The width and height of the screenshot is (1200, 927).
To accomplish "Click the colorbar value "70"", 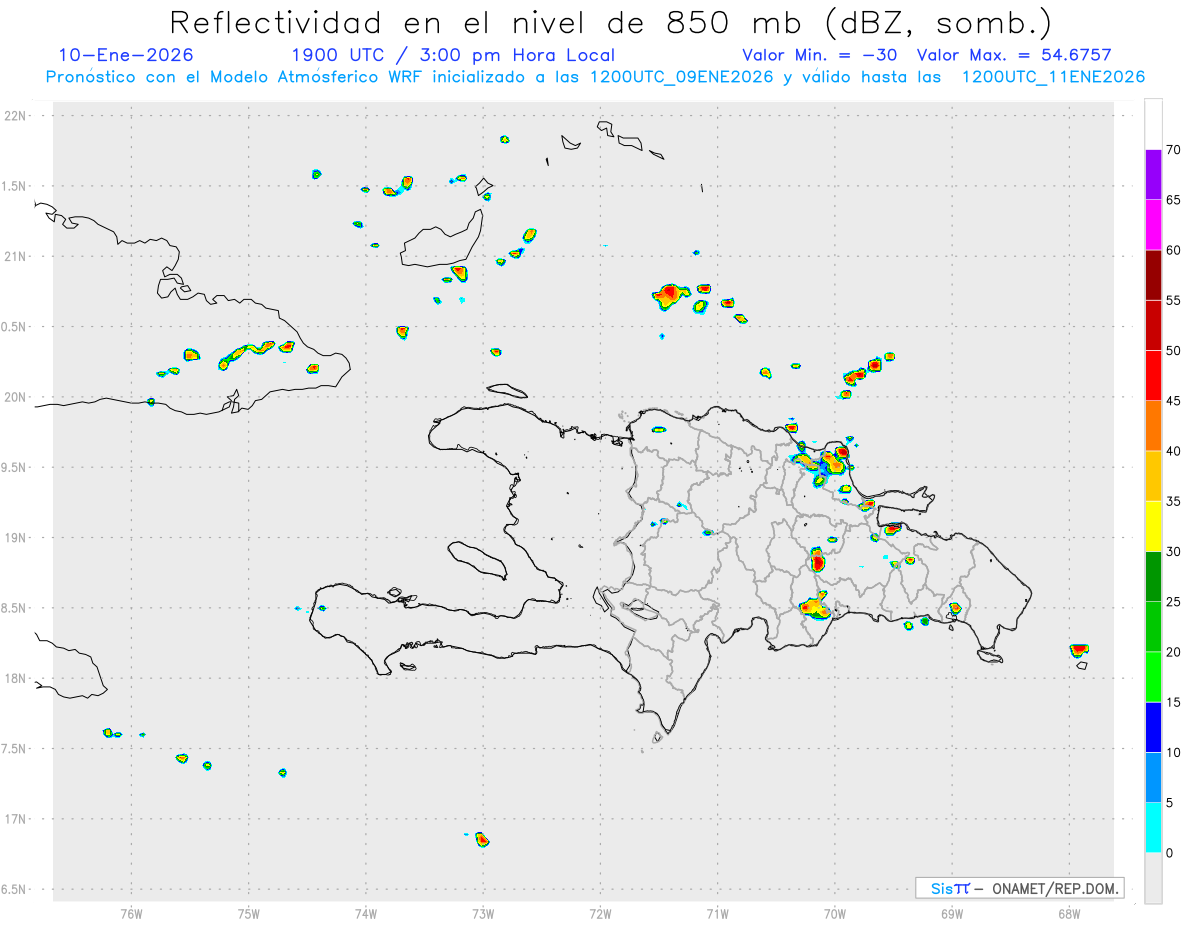I will coord(1173,150).
